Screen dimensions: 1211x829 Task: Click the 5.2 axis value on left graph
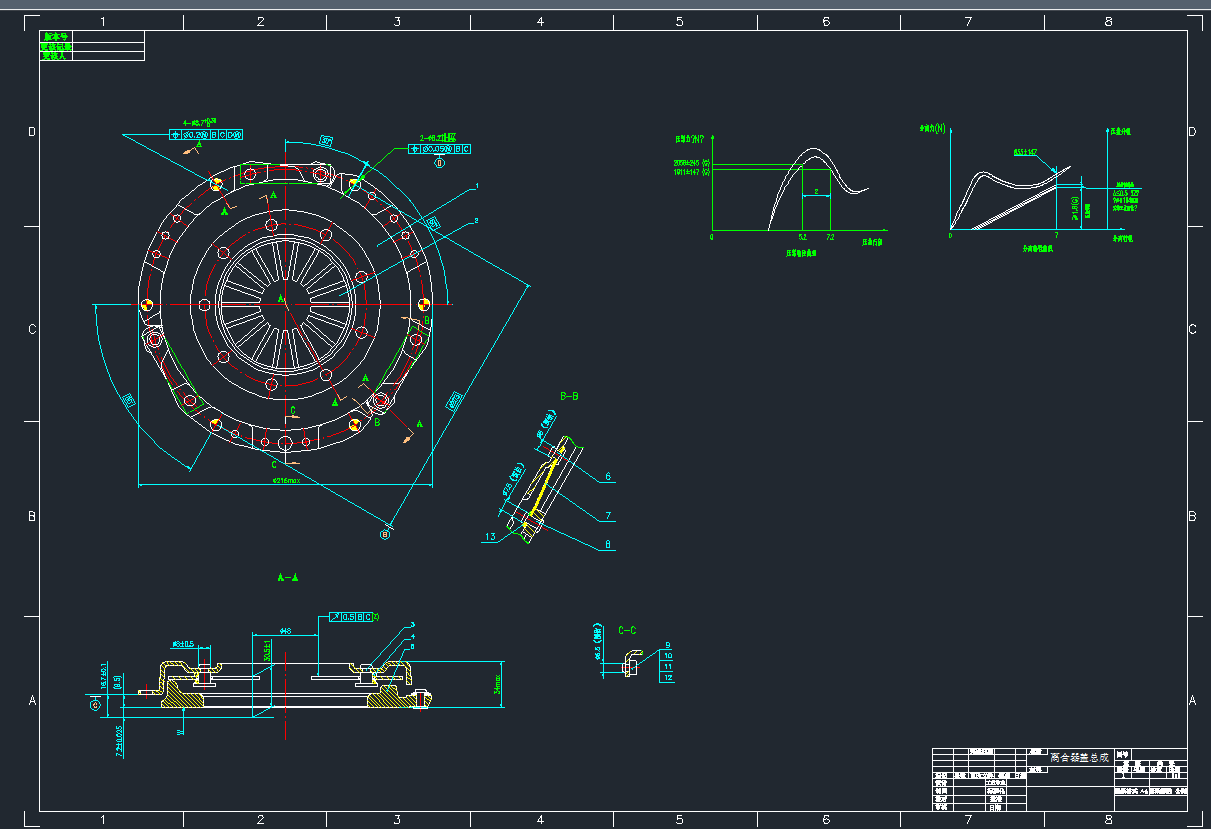pos(802,238)
